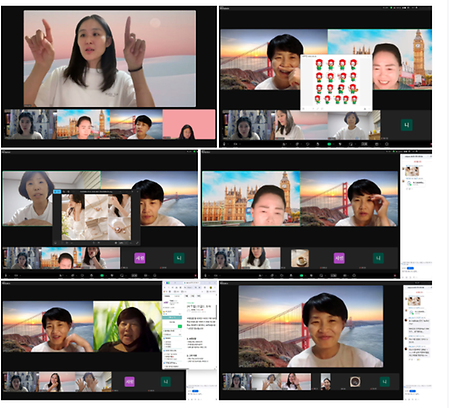Toggle camera in the sticker-popup meeting window

pyautogui.click(x=235, y=144)
